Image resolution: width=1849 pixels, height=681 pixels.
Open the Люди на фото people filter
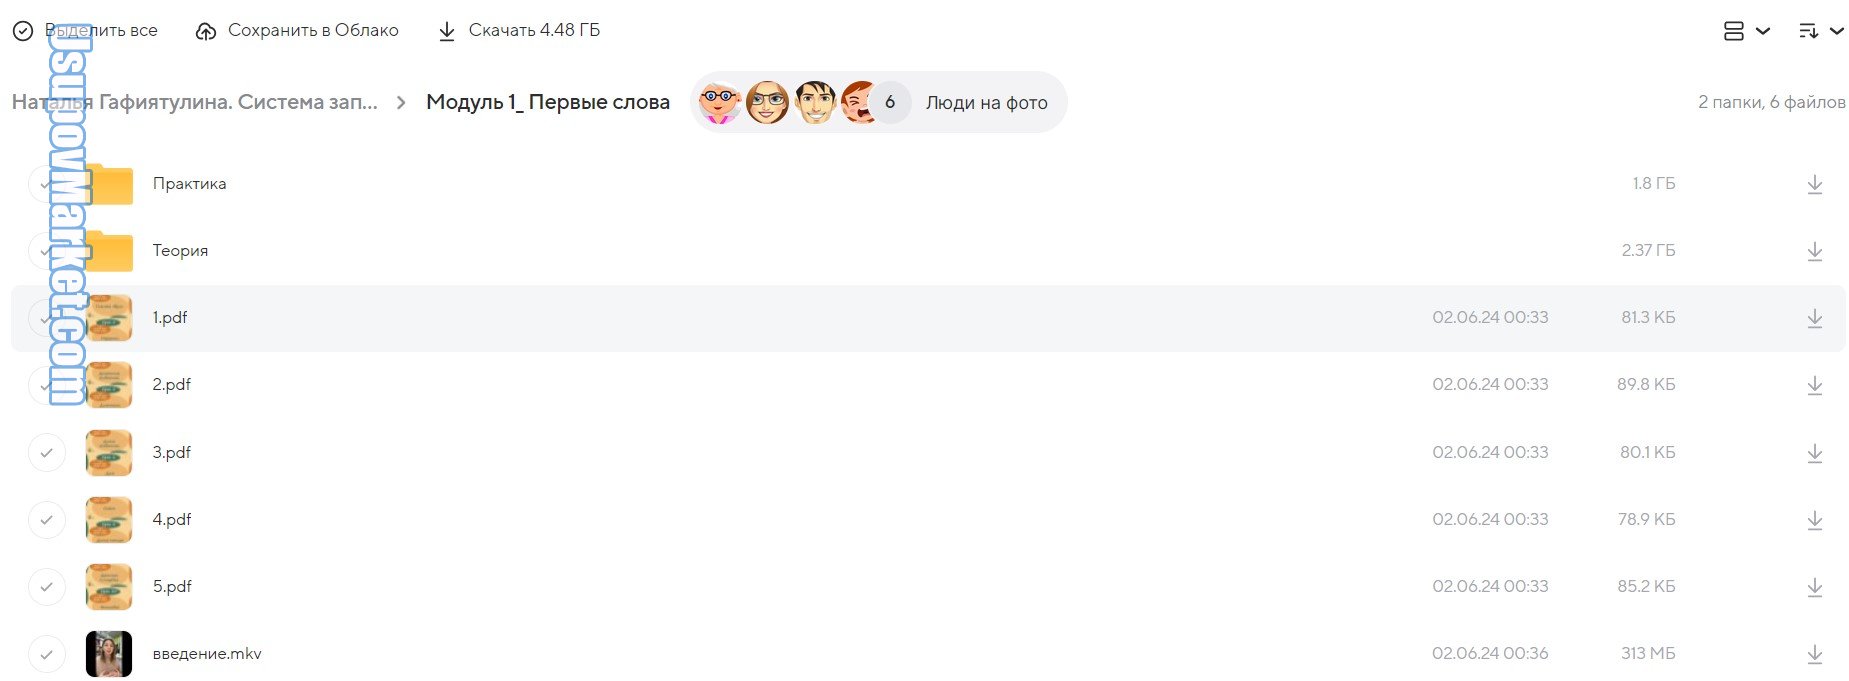(x=986, y=103)
